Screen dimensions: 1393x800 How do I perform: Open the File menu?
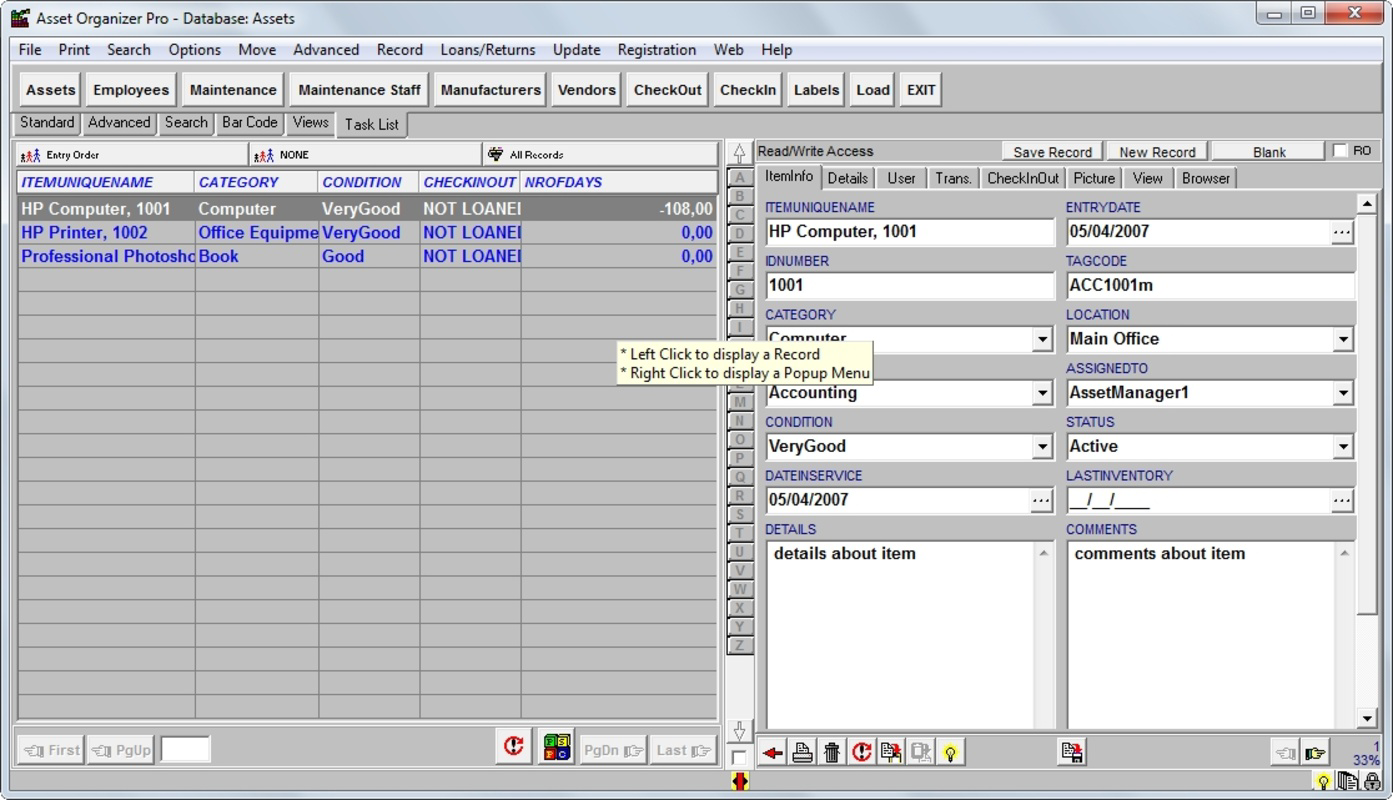coord(30,50)
